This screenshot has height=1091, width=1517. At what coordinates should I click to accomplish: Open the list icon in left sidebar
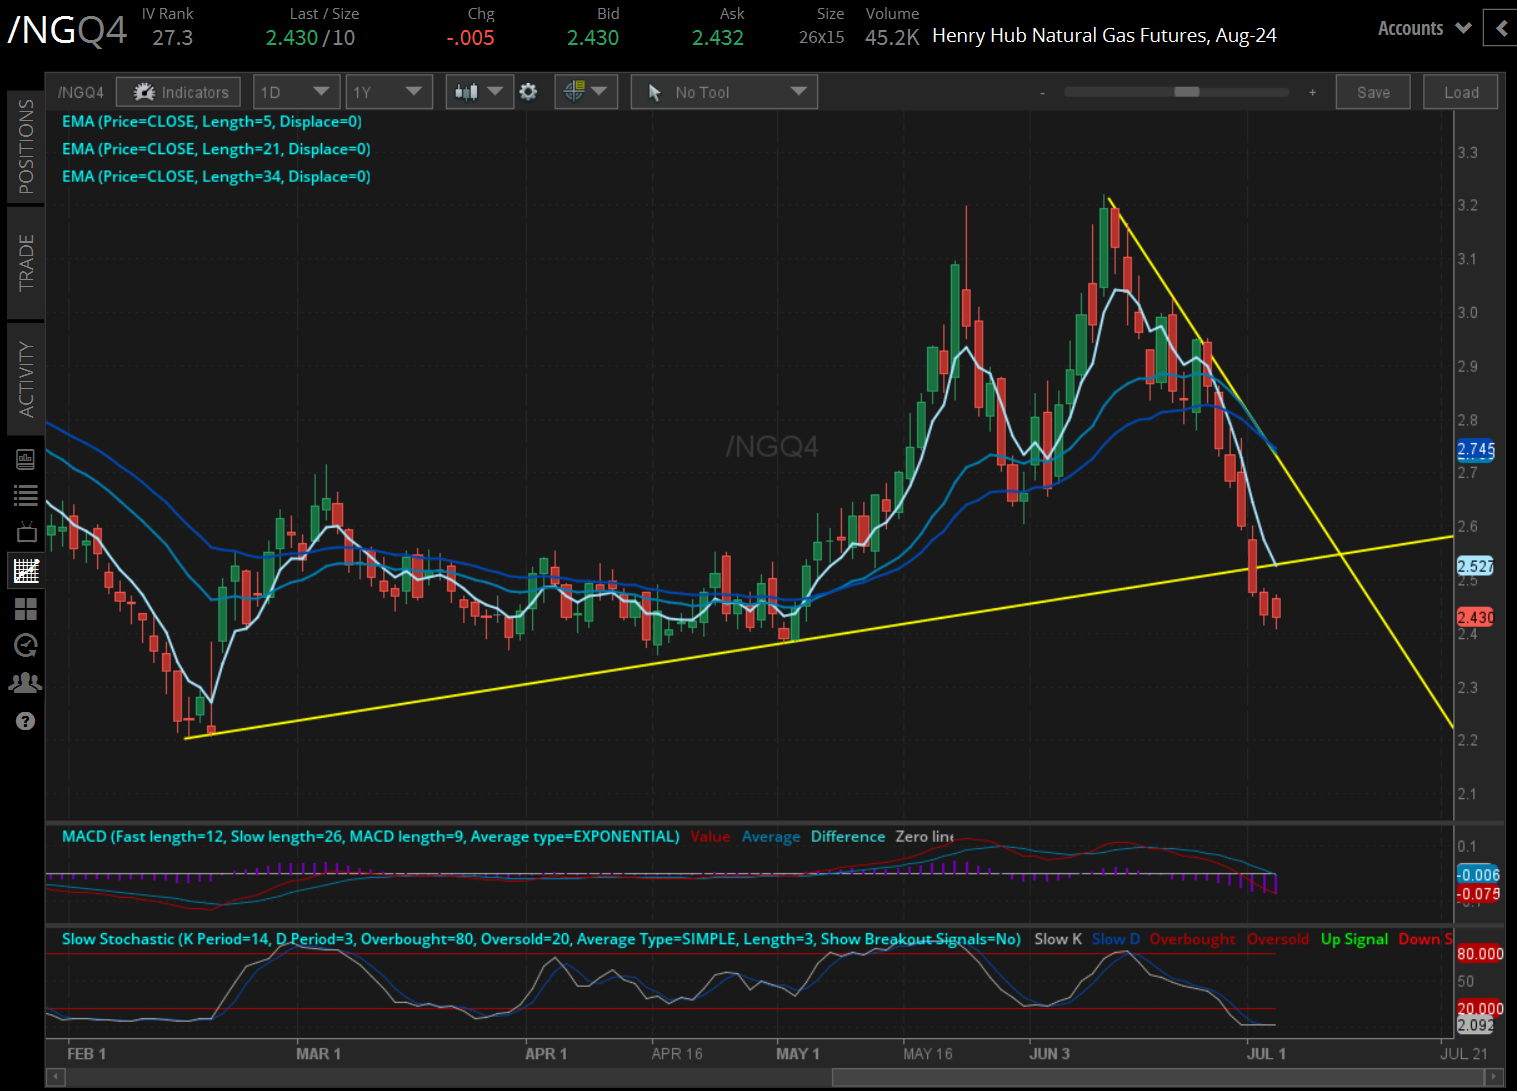pos(25,495)
